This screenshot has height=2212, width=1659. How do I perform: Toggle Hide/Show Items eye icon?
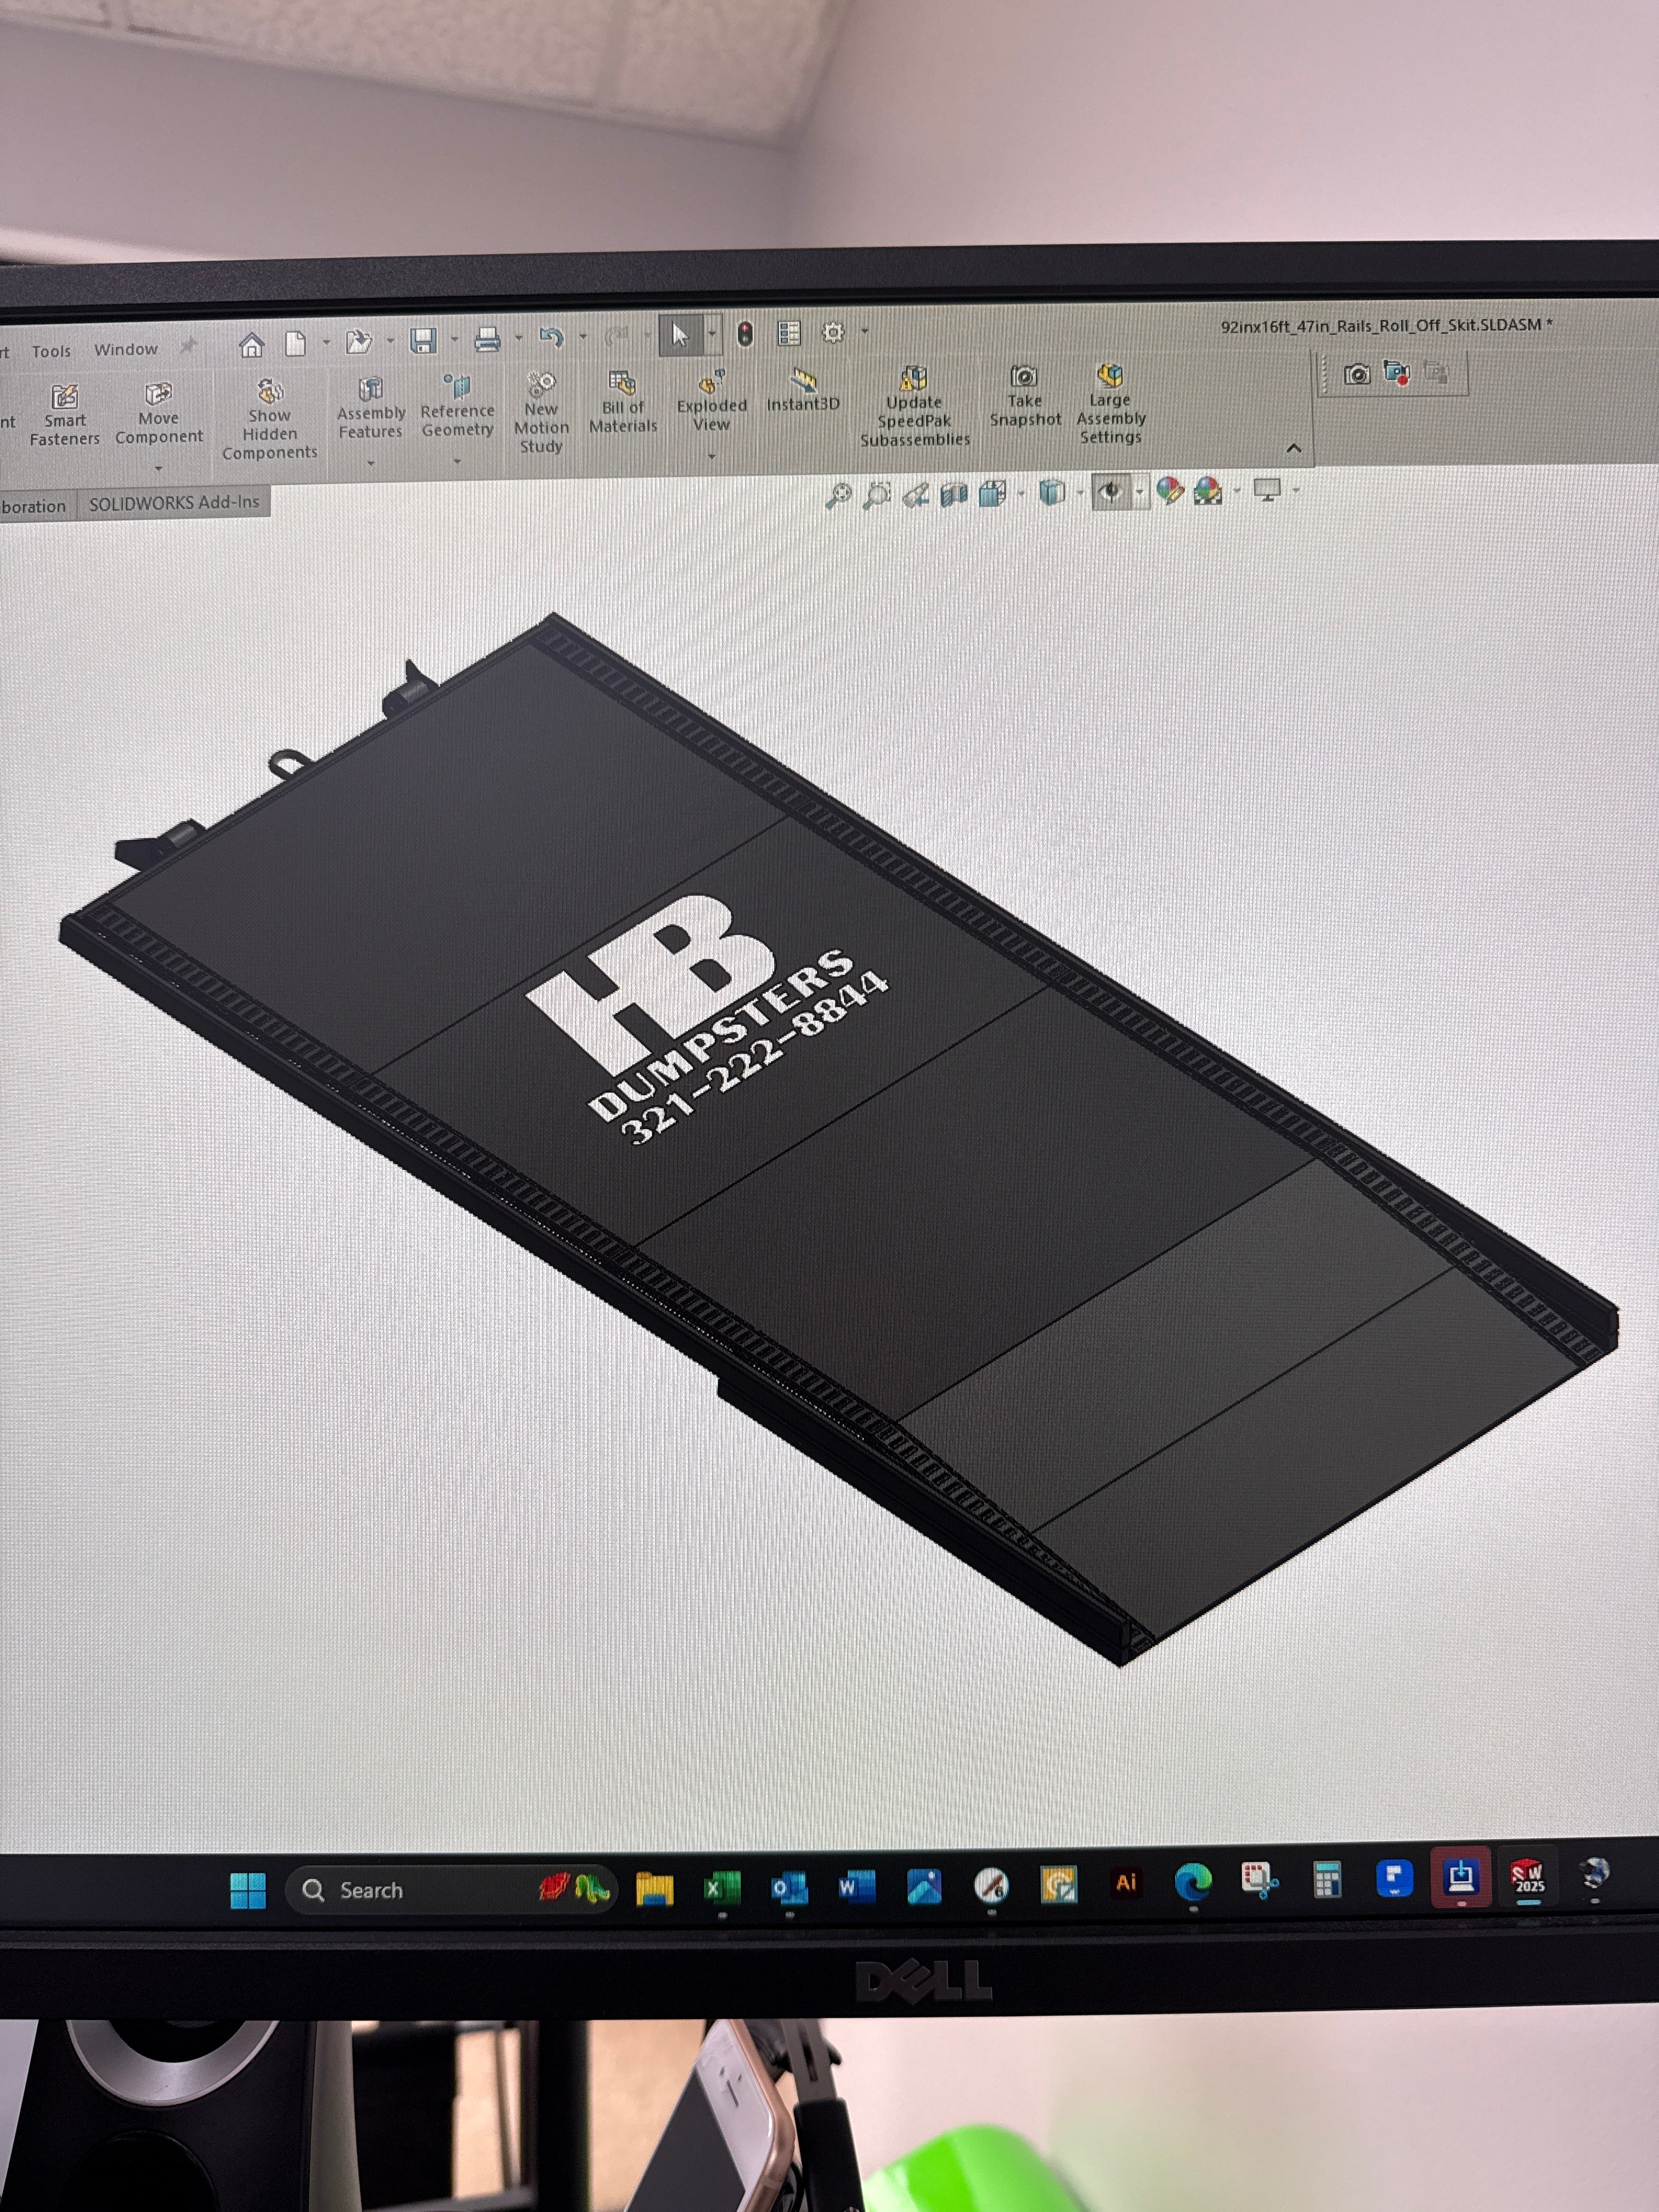click(1109, 491)
